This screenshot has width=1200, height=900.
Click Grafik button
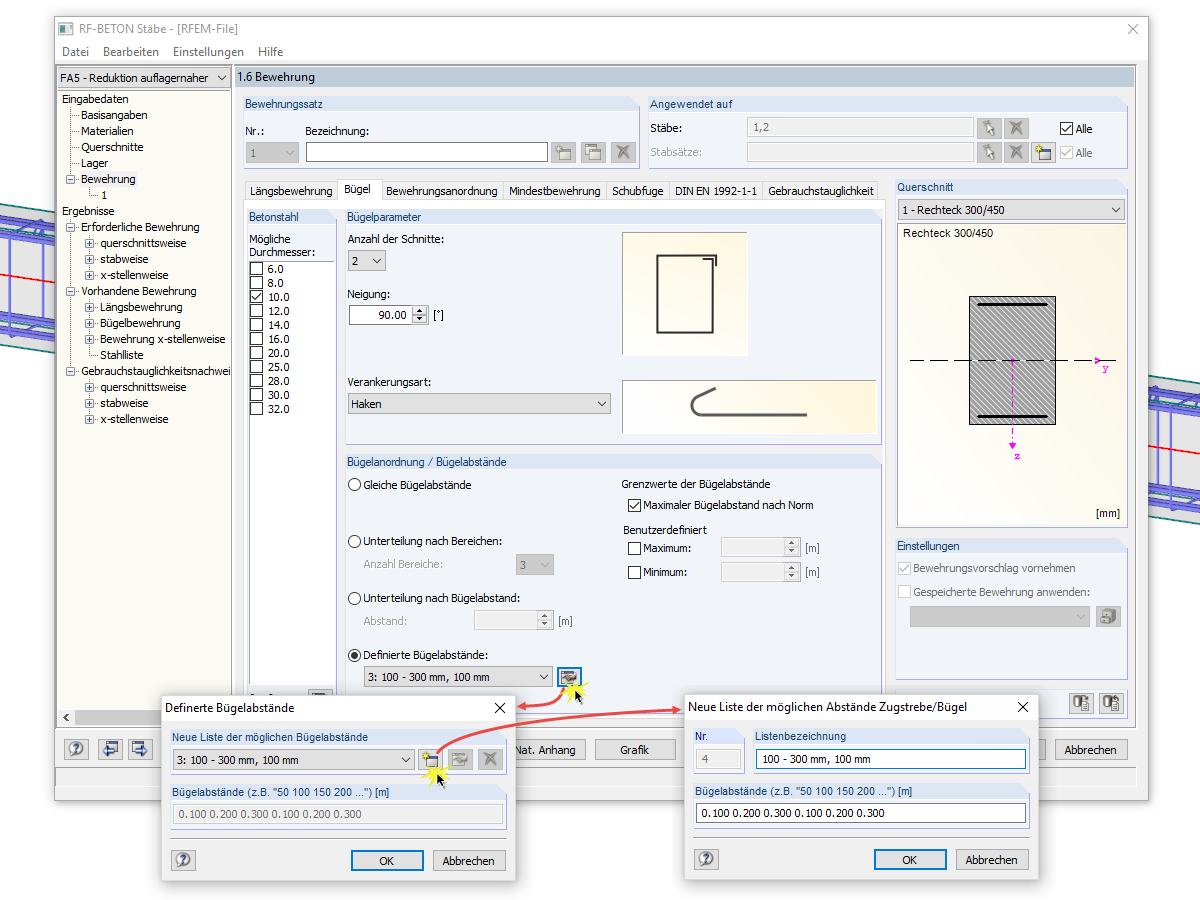click(635, 749)
